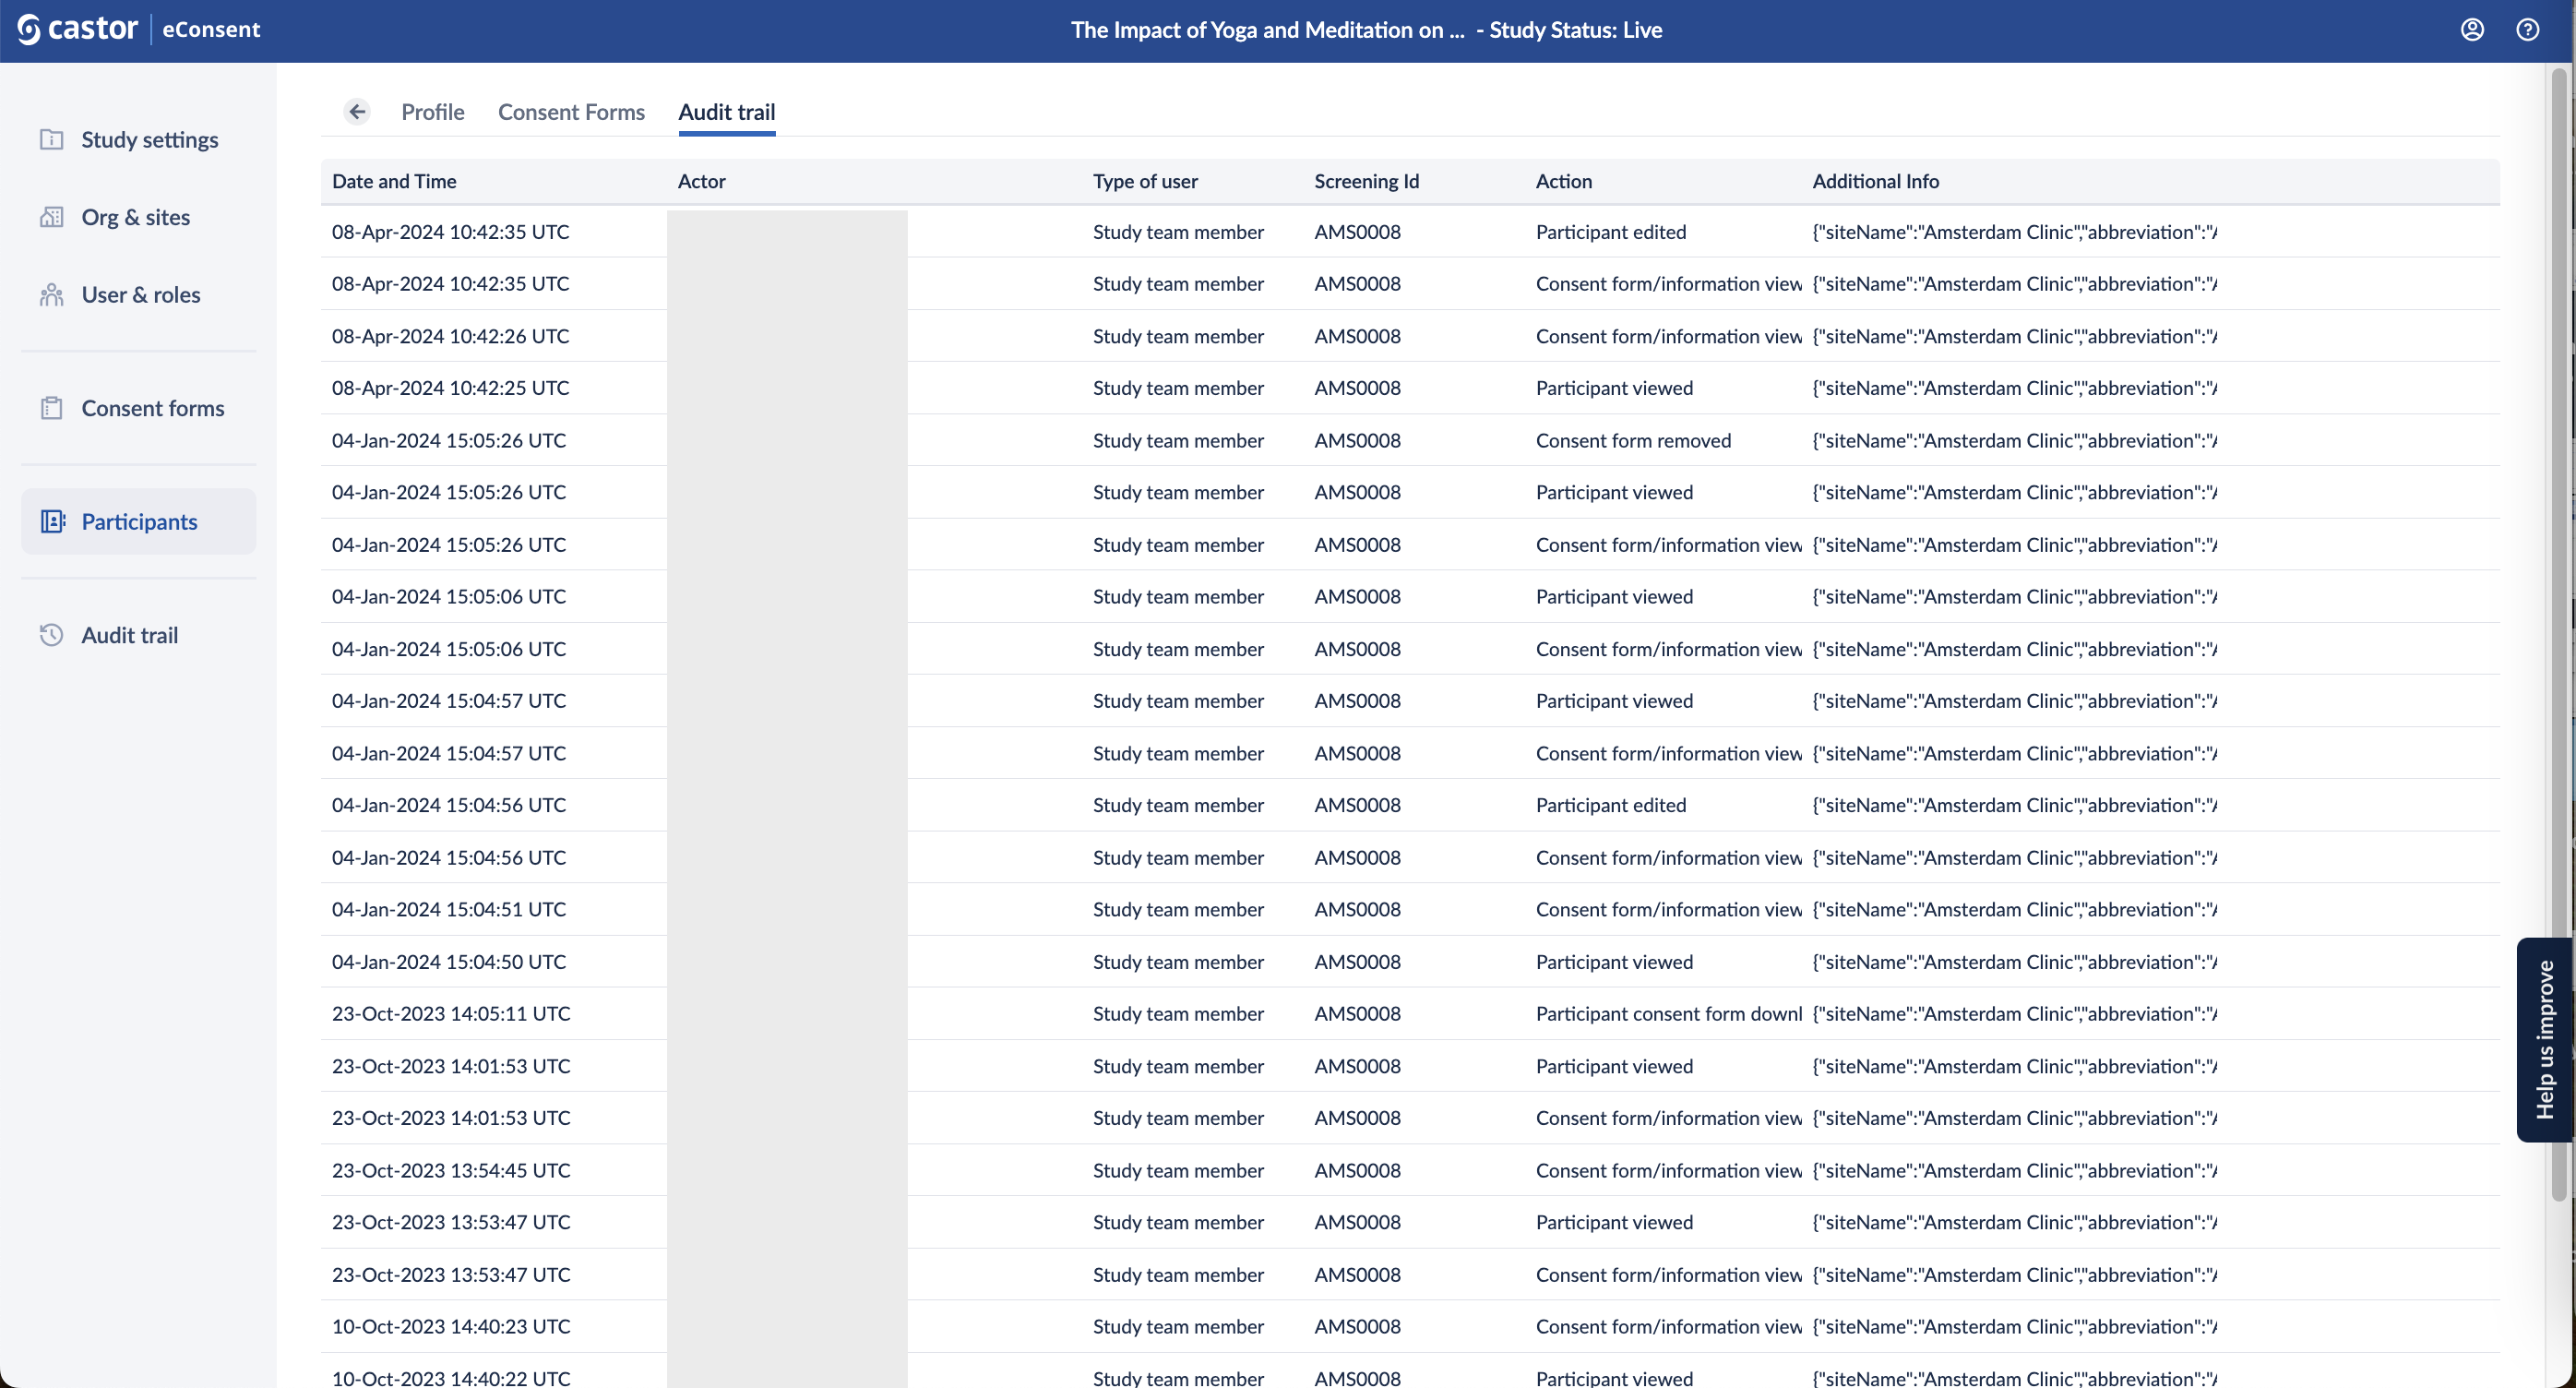Screen dimensions: 2576x1388
Task: Click the User & roles people icon
Action: tap(51, 295)
